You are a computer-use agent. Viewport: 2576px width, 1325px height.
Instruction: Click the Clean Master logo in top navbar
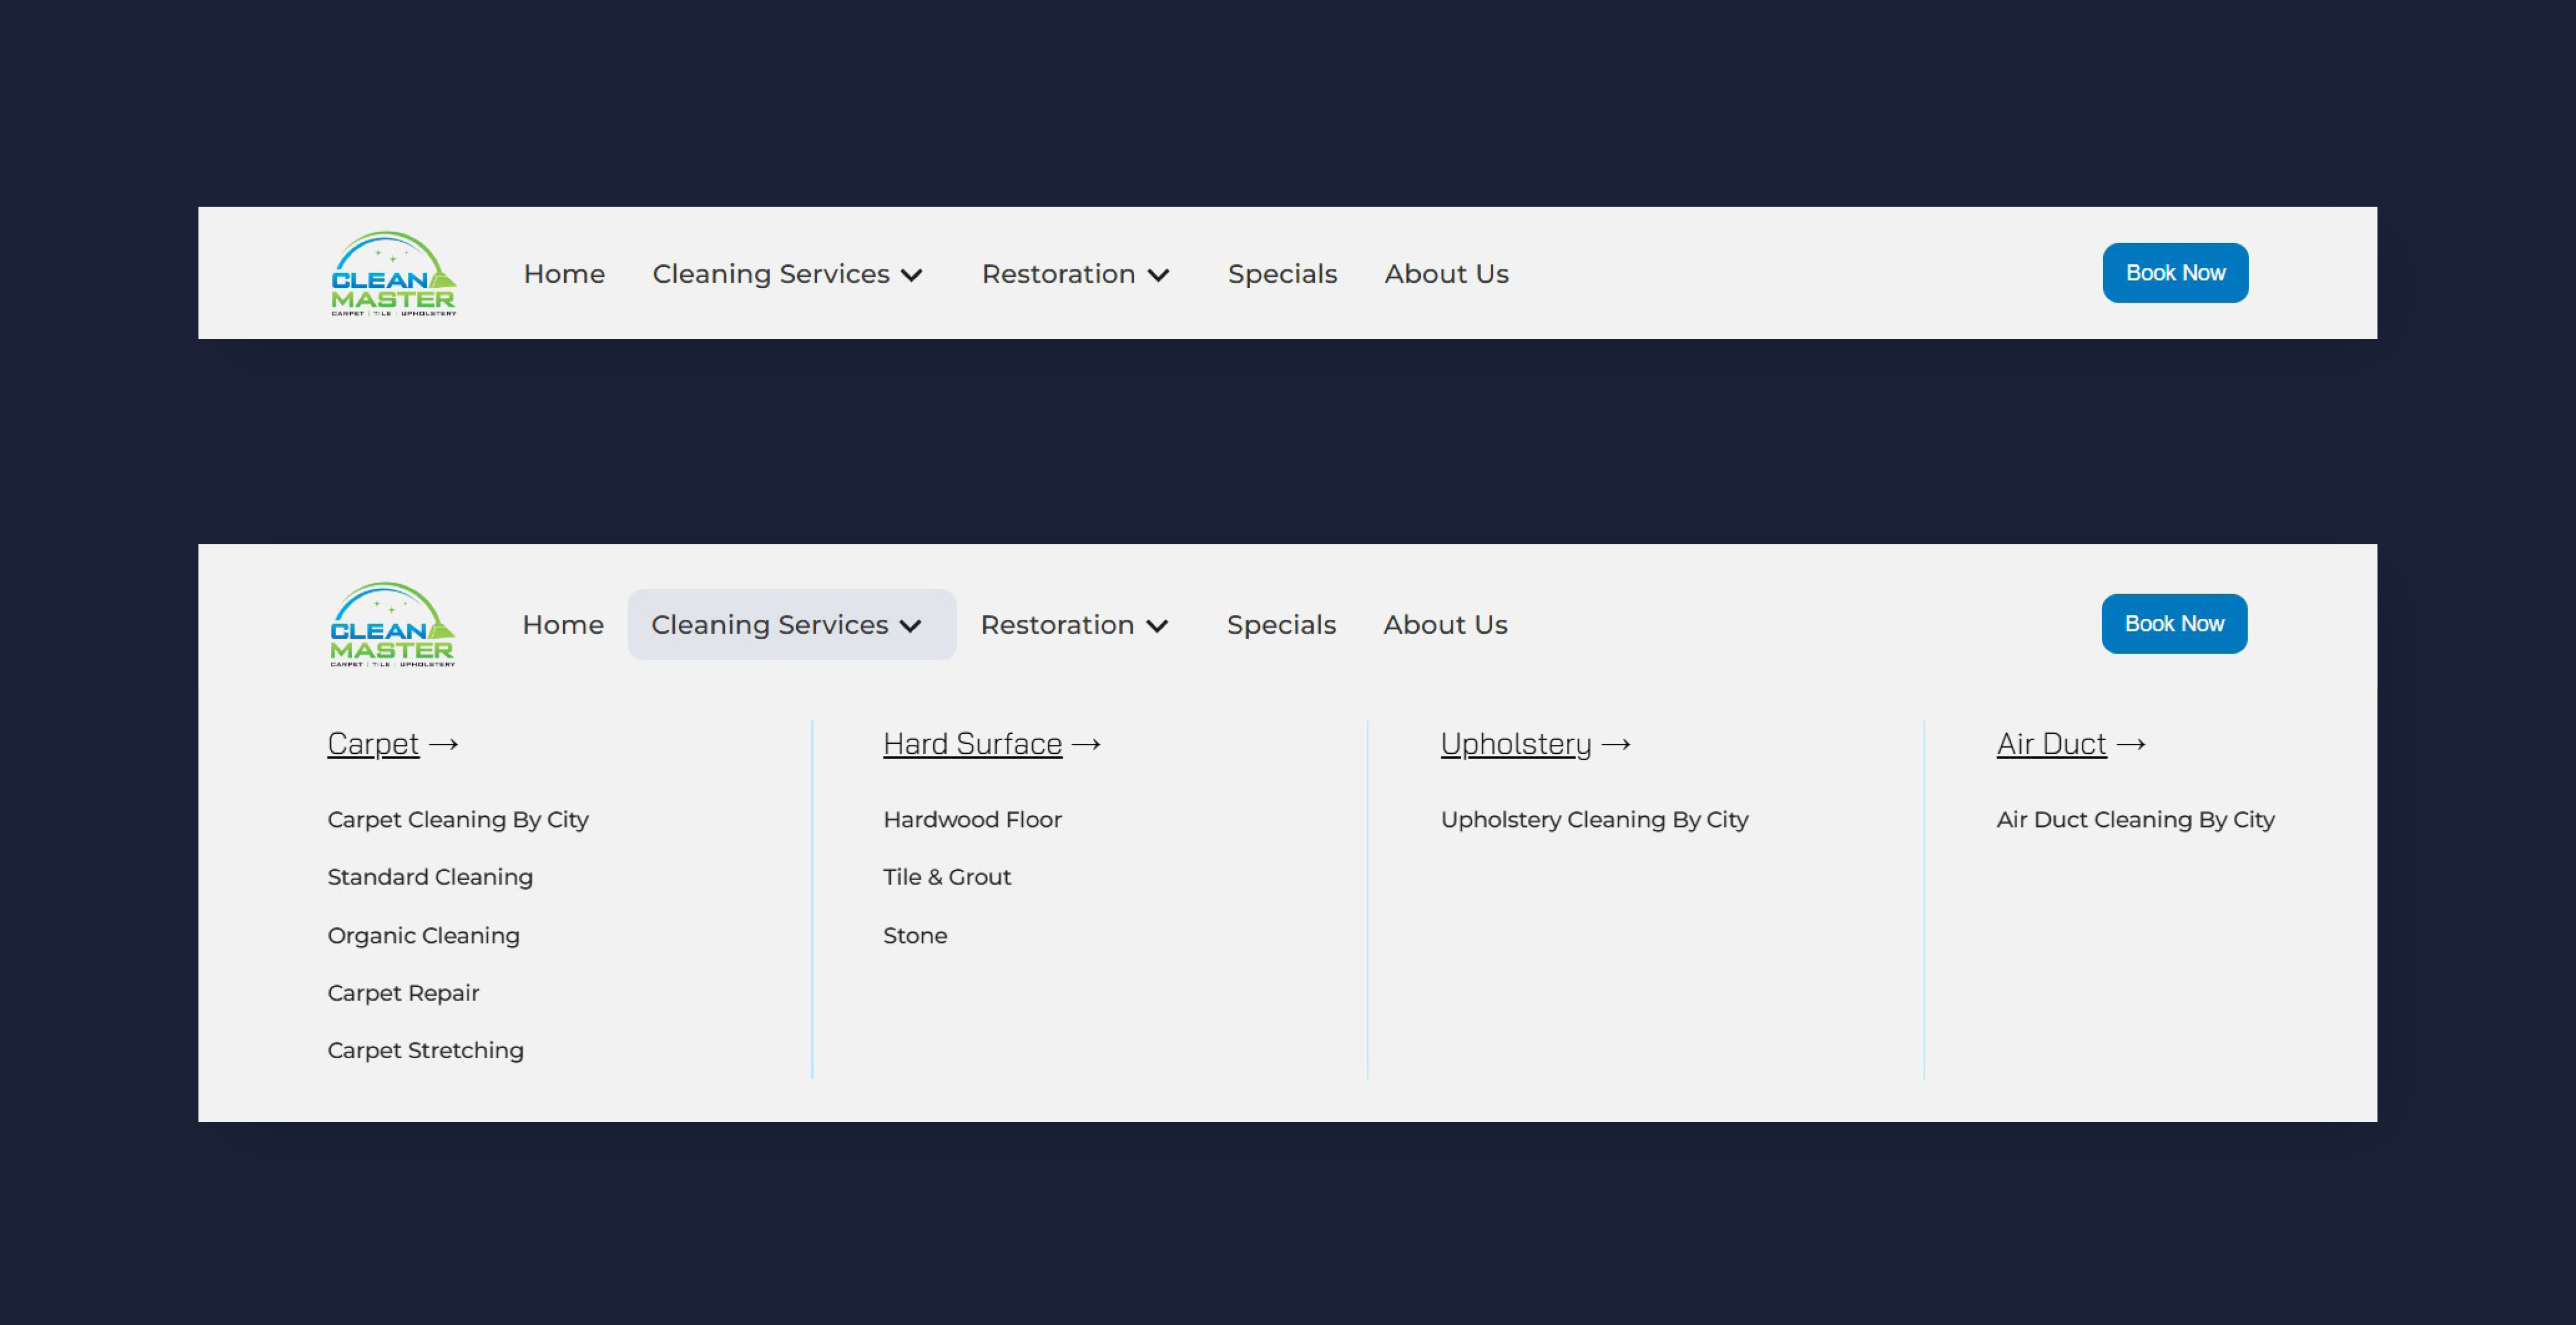pos(393,274)
